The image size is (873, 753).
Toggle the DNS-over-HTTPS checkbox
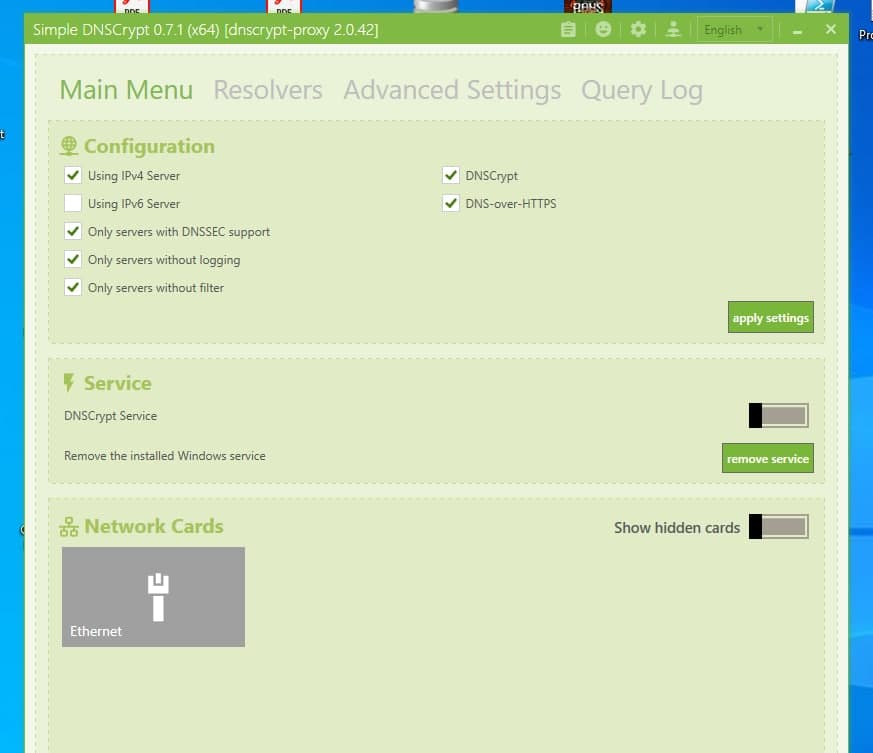[x=451, y=204]
